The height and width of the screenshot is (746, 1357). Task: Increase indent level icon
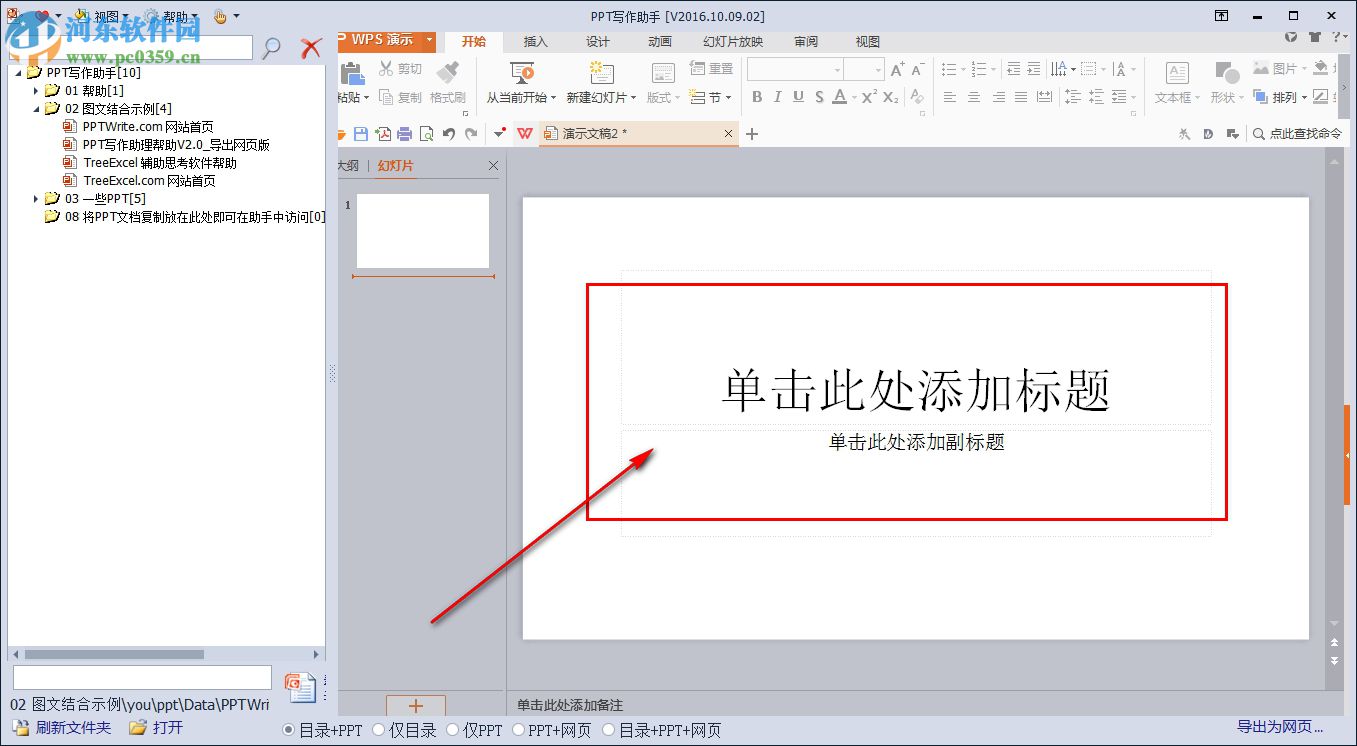tap(1035, 69)
